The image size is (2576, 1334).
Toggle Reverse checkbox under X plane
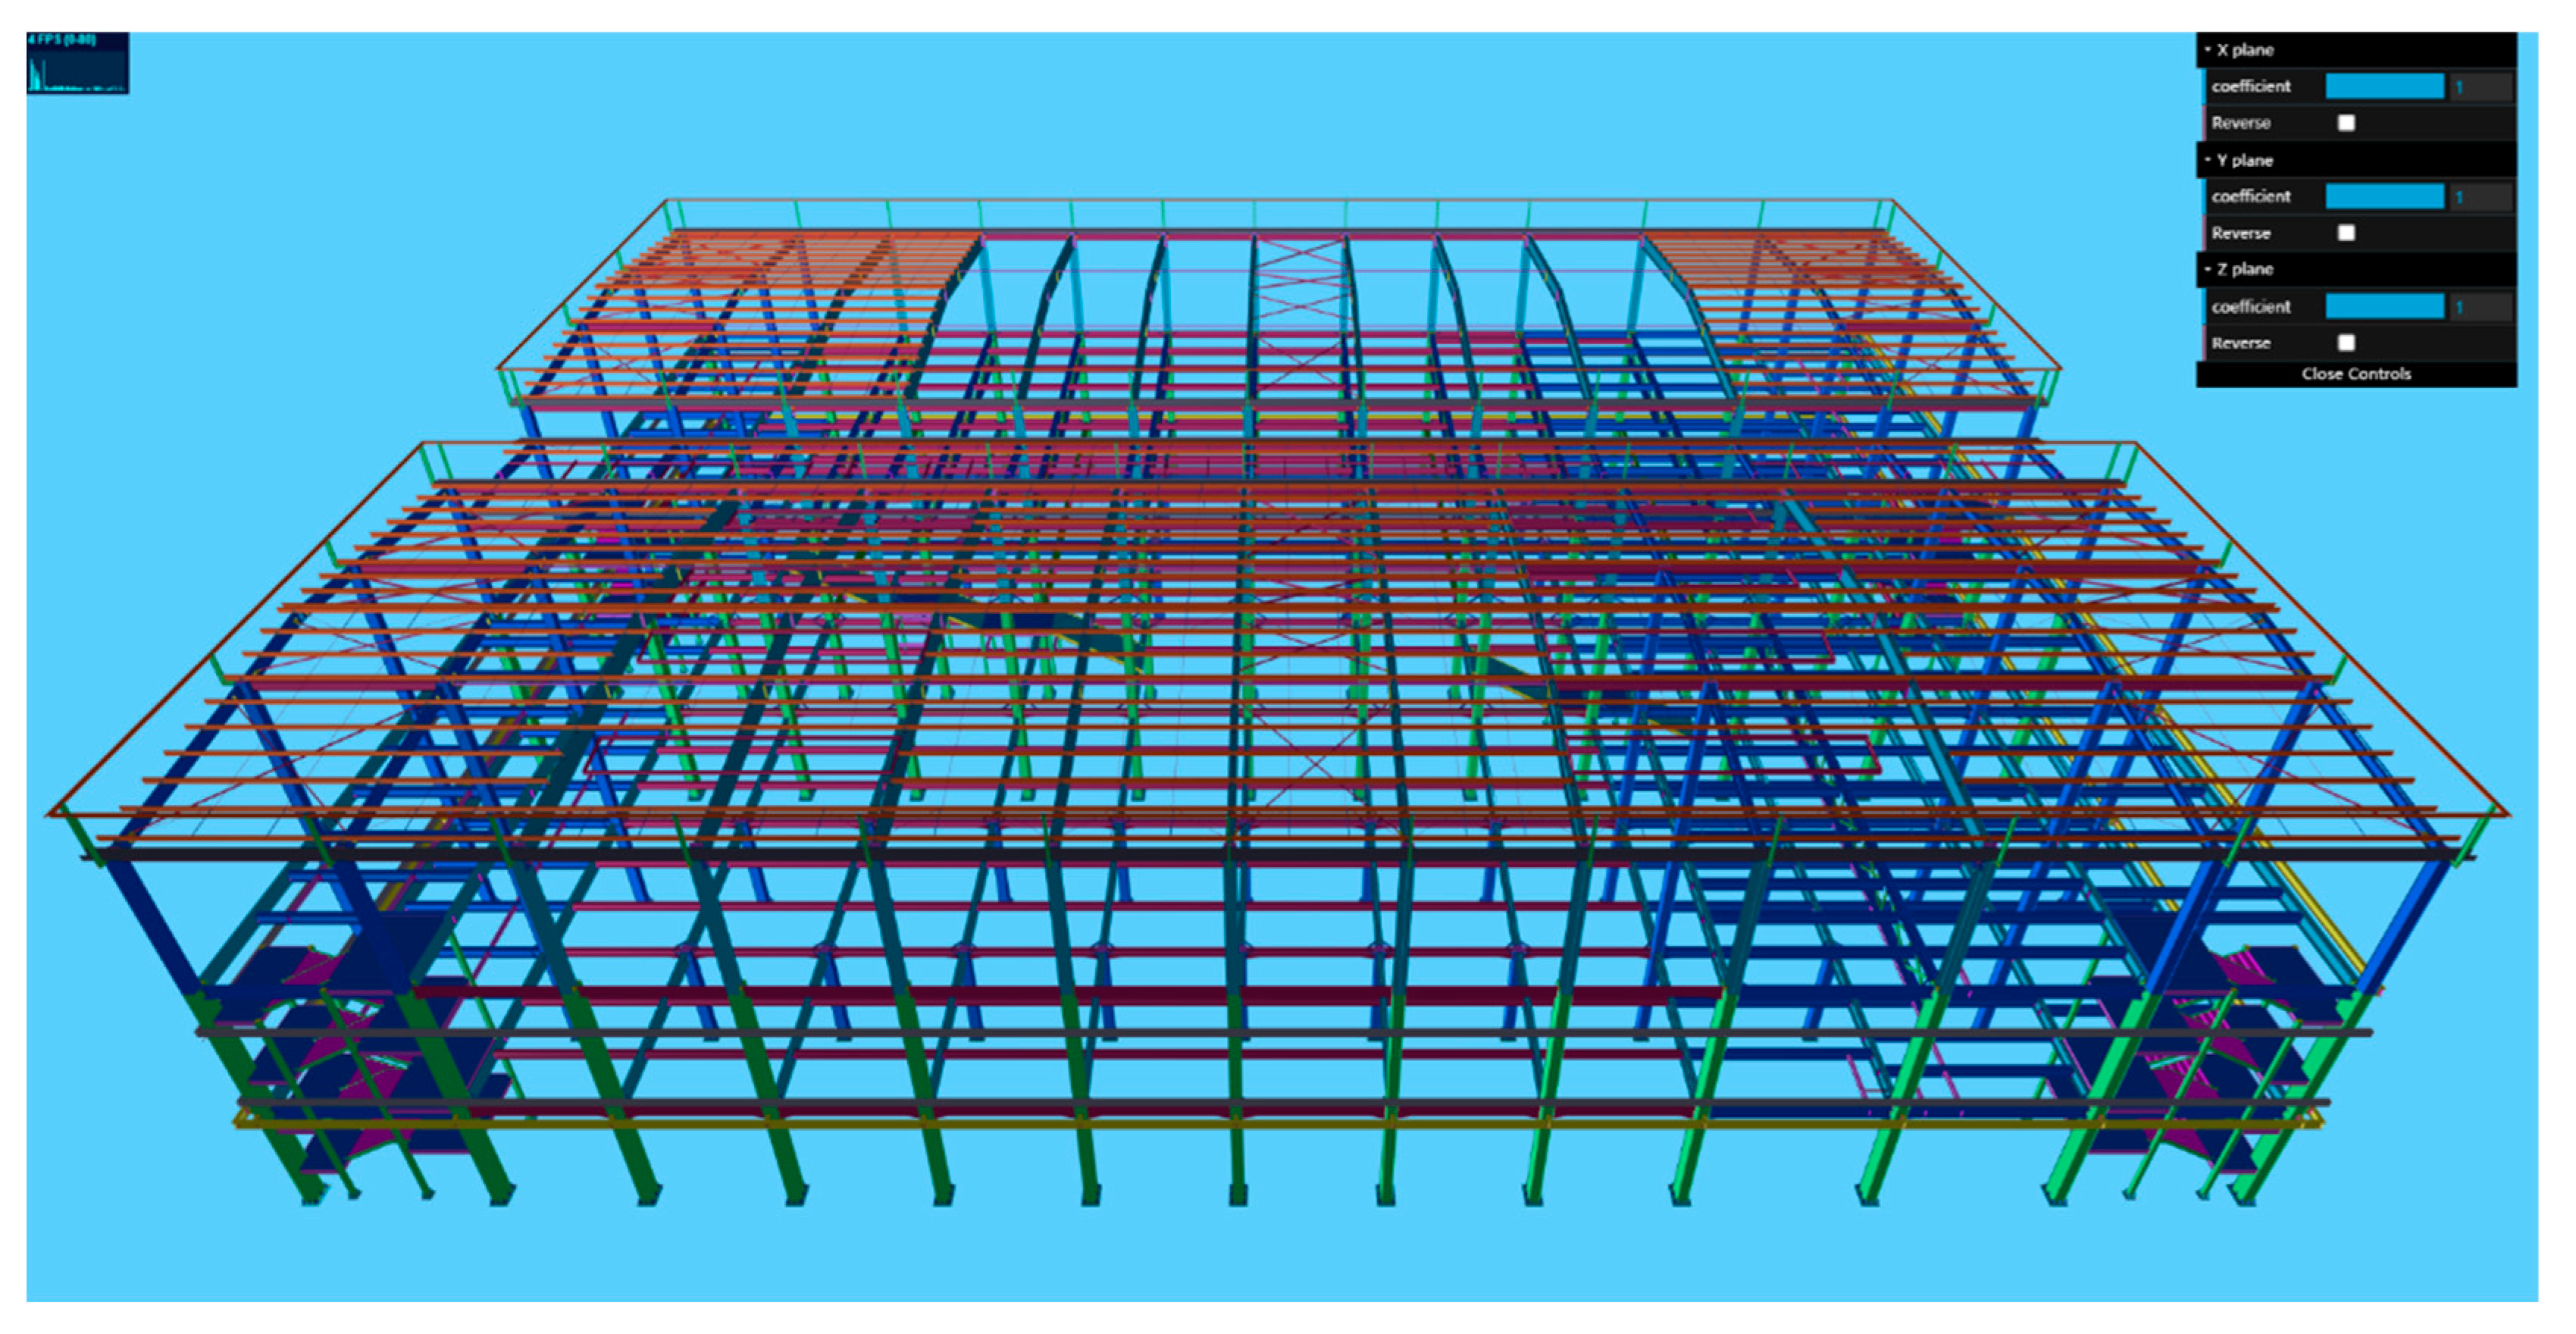pos(2345,123)
